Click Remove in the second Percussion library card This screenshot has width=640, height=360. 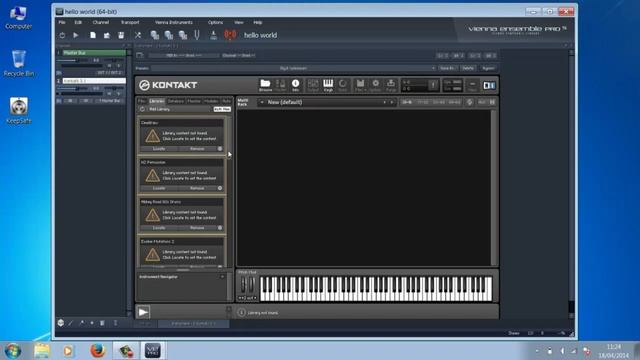click(197, 189)
